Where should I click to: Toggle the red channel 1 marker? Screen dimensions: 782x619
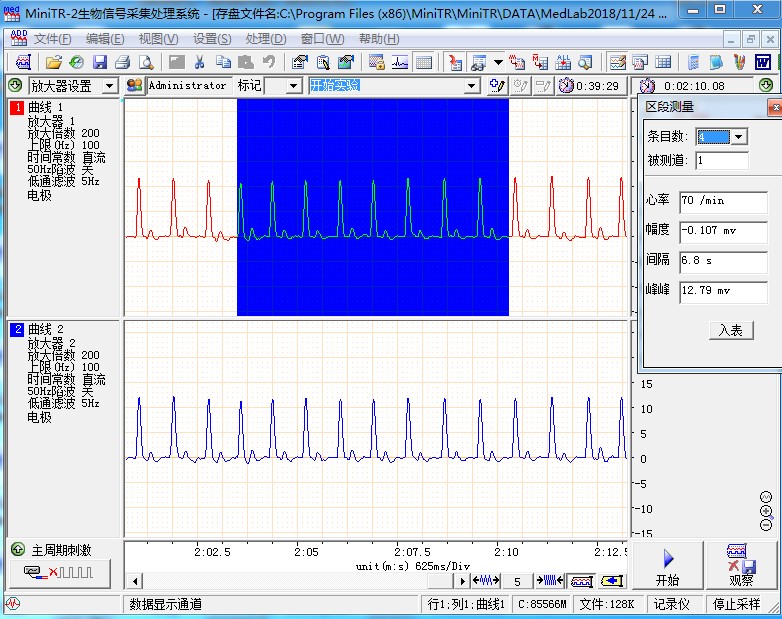coord(17,107)
